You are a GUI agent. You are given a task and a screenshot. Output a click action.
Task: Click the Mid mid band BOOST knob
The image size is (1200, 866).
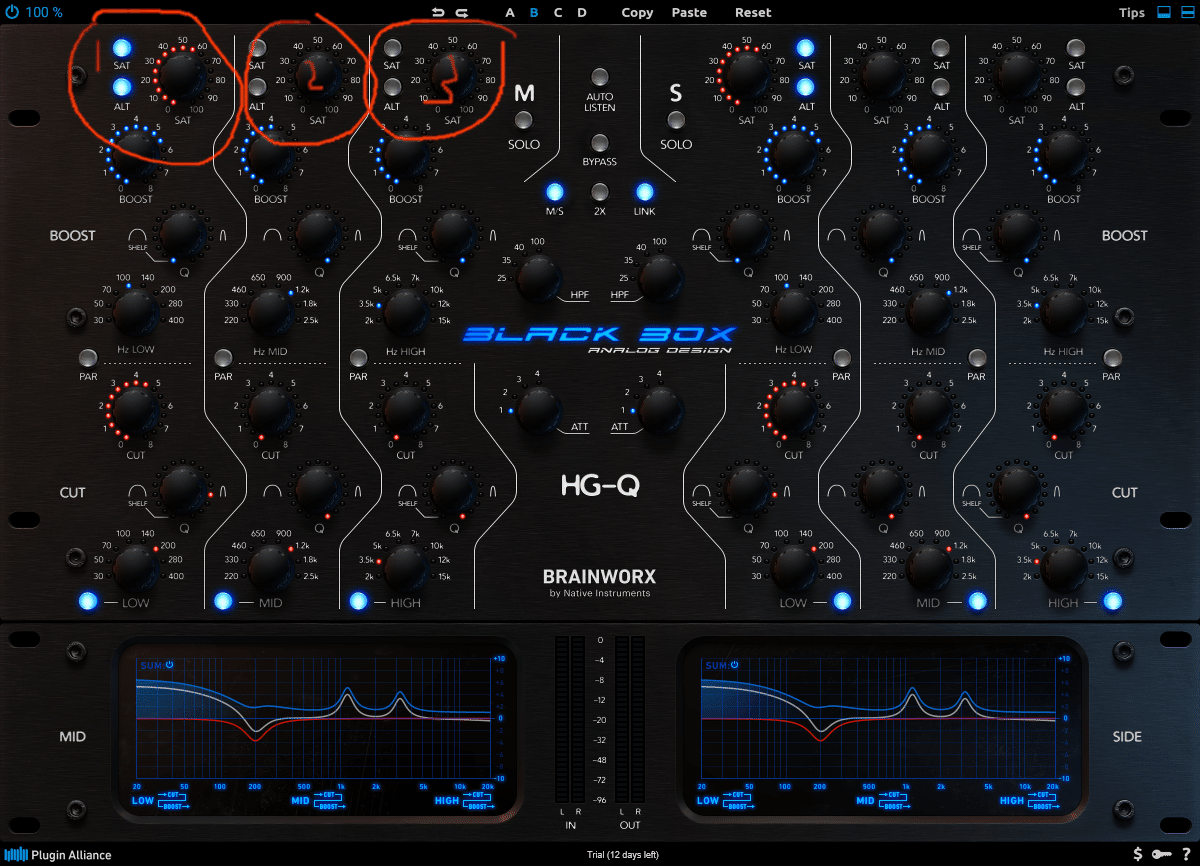click(x=270, y=153)
